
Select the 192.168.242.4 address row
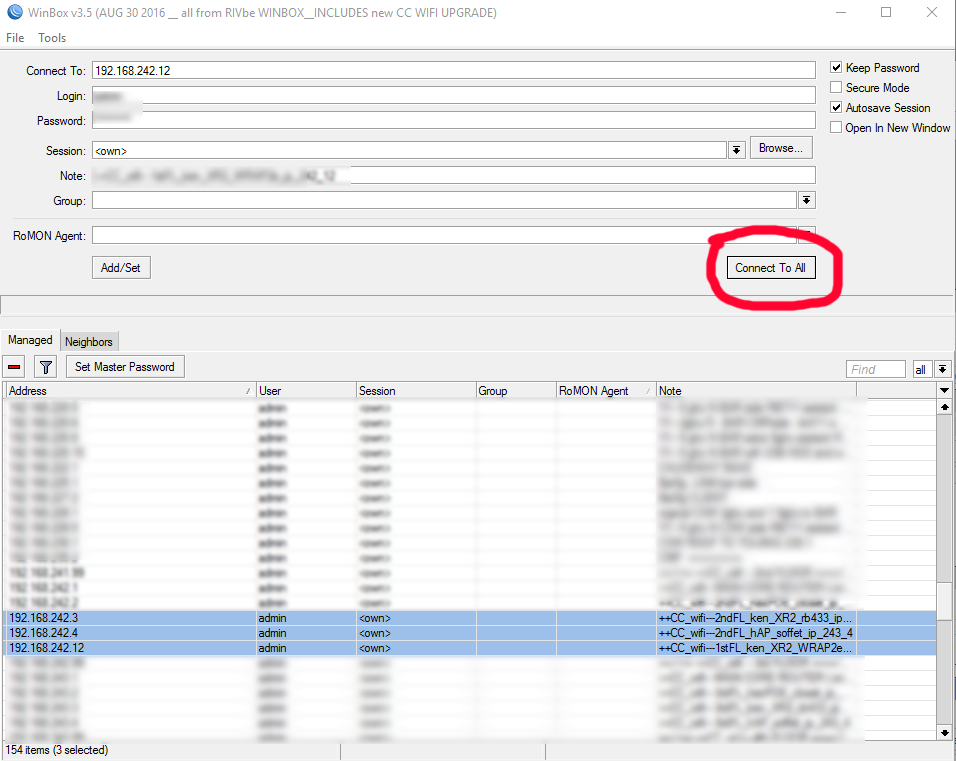470,633
